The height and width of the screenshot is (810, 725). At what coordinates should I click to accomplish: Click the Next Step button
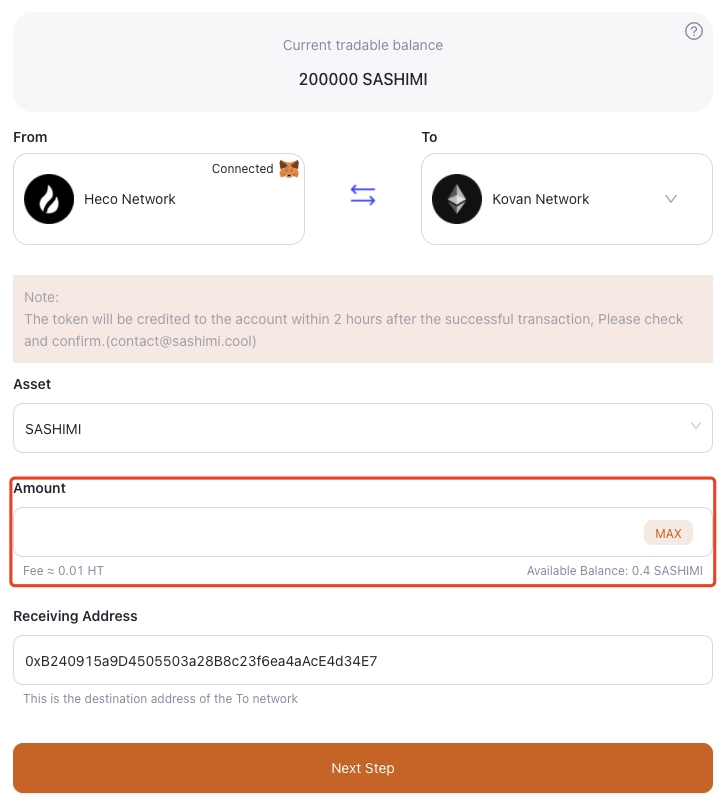coord(363,768)
